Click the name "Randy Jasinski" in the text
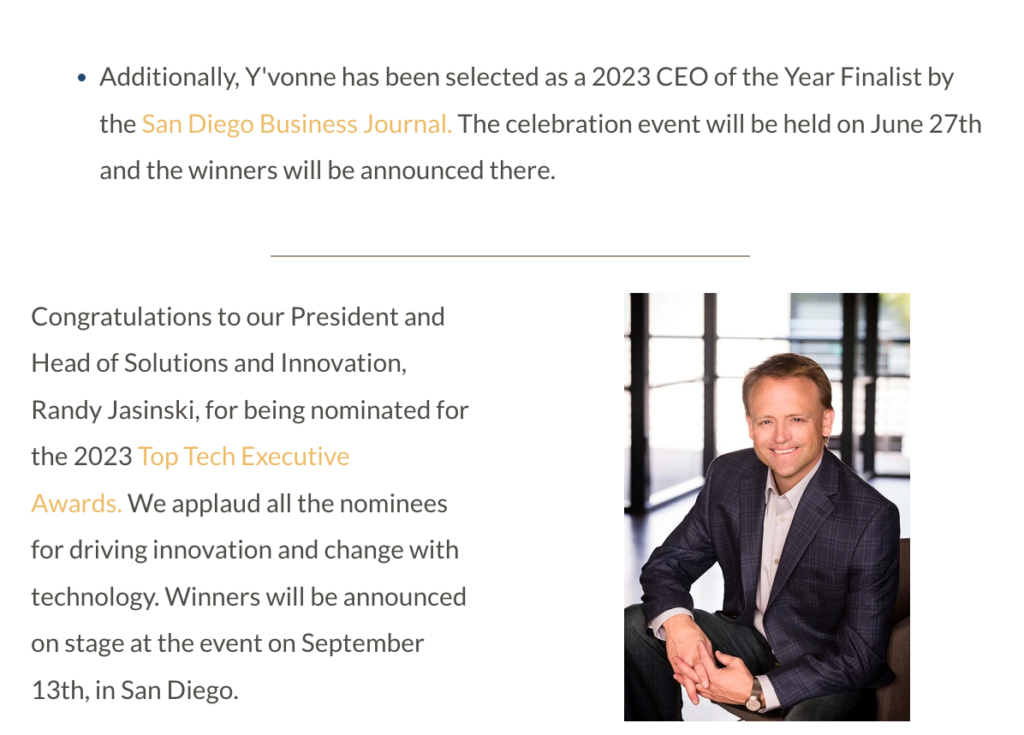 point(115,411)
